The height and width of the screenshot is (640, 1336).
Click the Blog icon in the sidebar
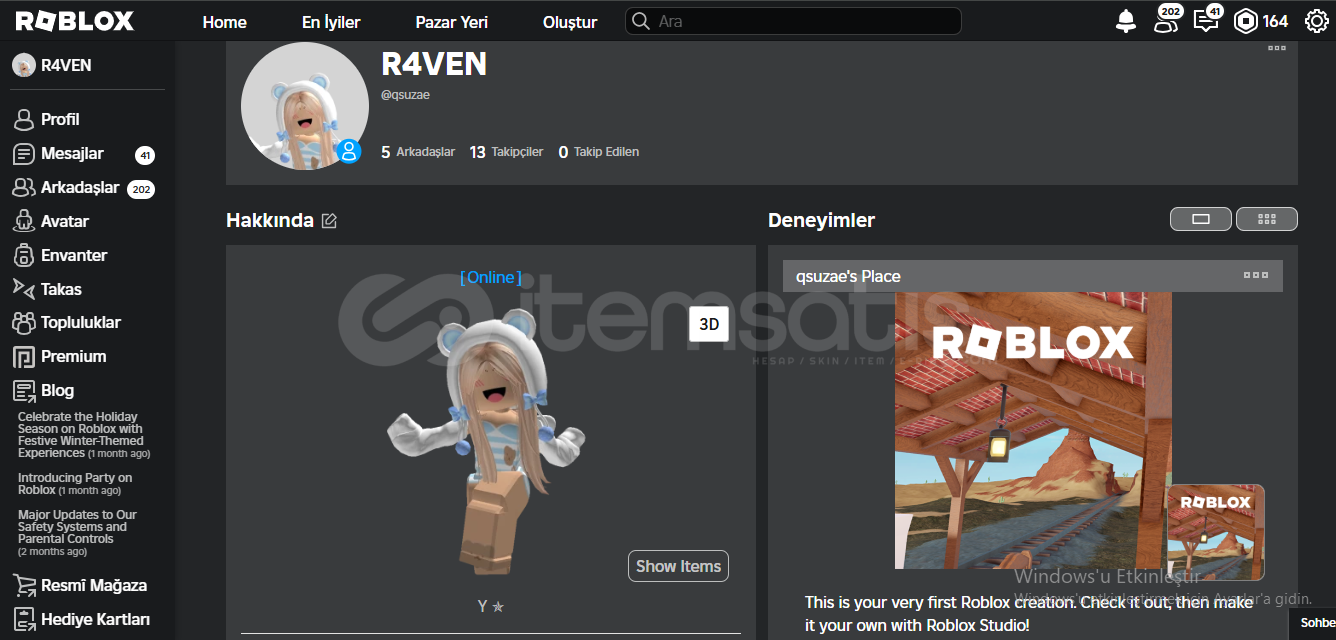(24, 391)
